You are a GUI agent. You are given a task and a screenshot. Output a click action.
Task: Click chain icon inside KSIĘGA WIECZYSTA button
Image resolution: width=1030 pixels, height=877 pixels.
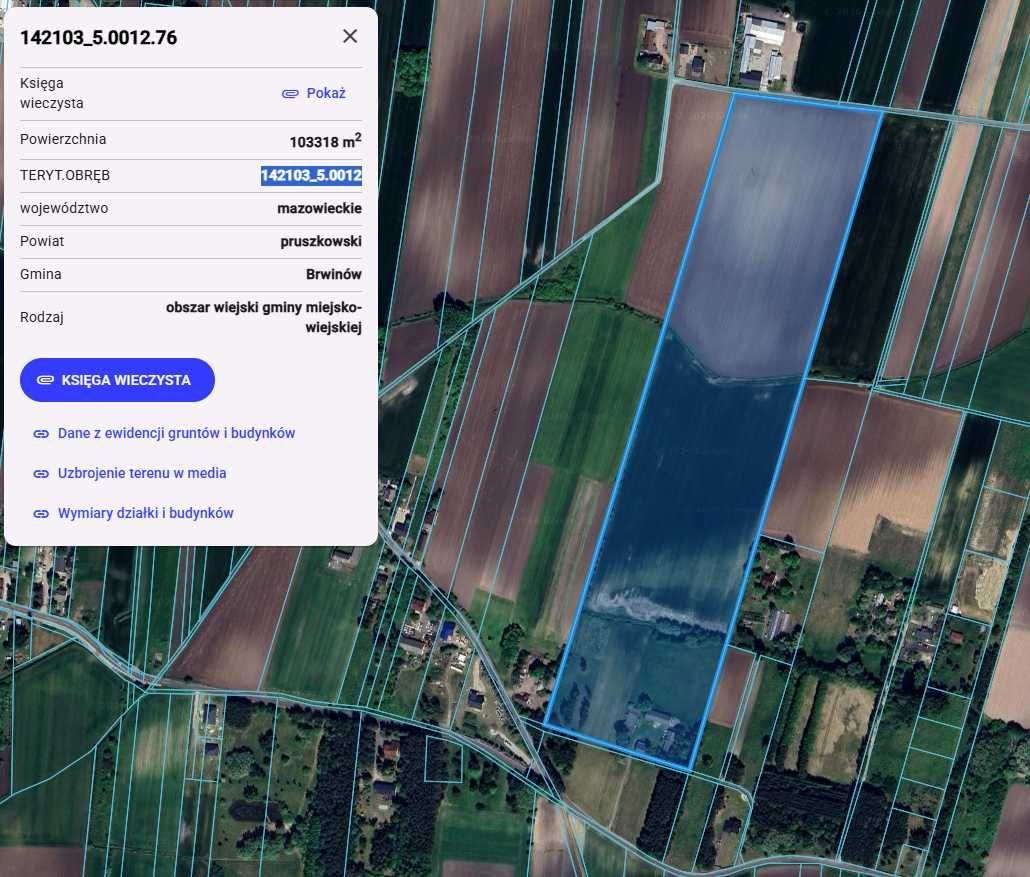(45, 380)
